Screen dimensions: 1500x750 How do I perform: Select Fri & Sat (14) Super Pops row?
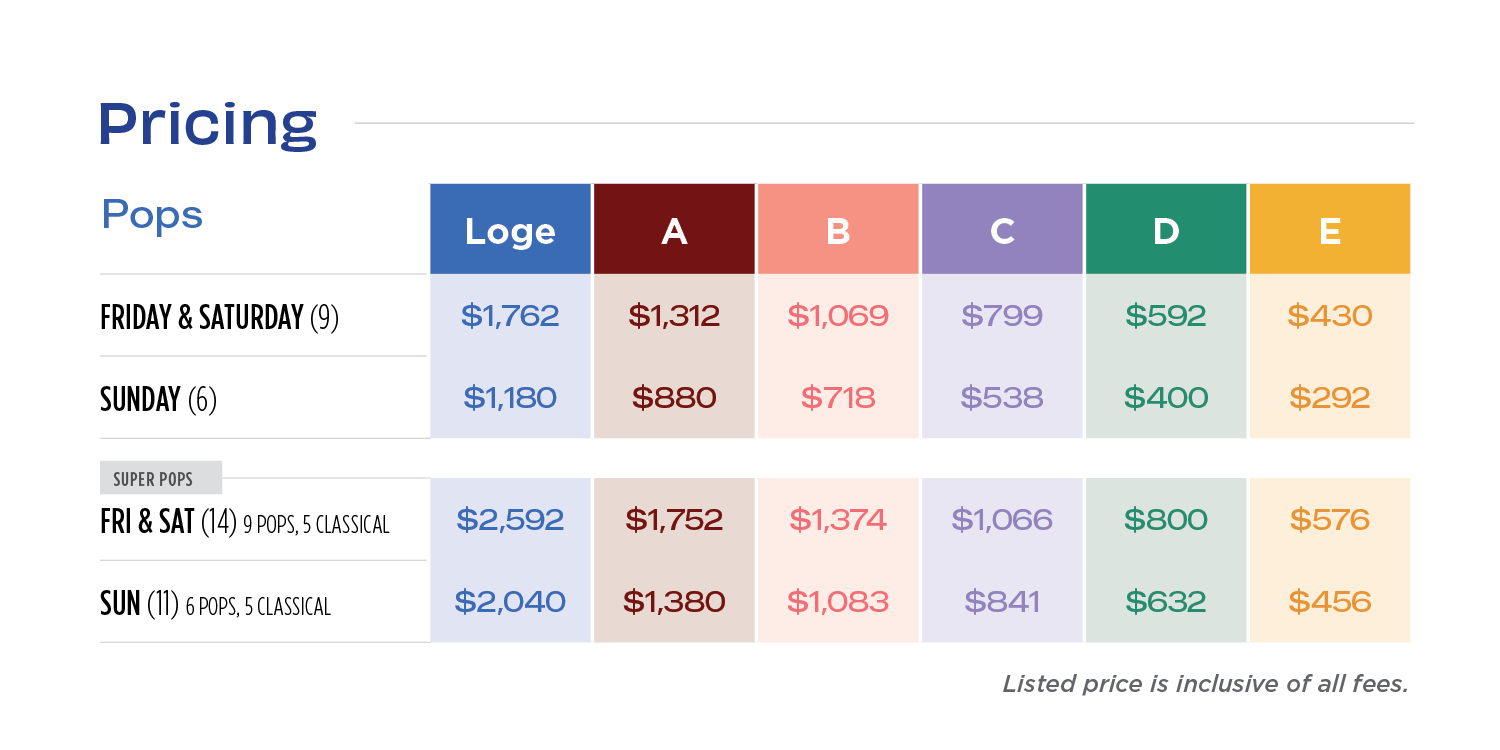(244, 522)
